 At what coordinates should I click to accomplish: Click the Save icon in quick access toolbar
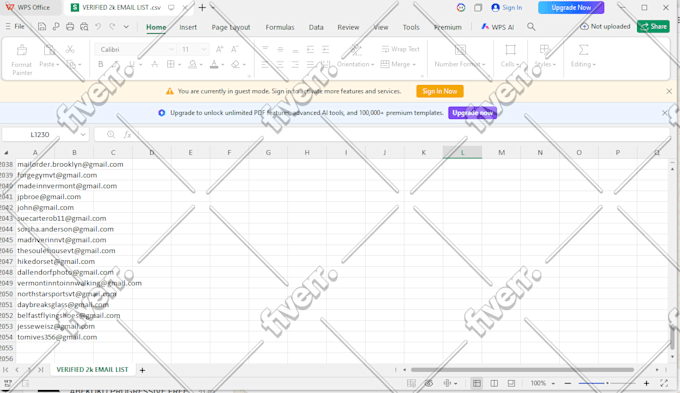[42, 26]
